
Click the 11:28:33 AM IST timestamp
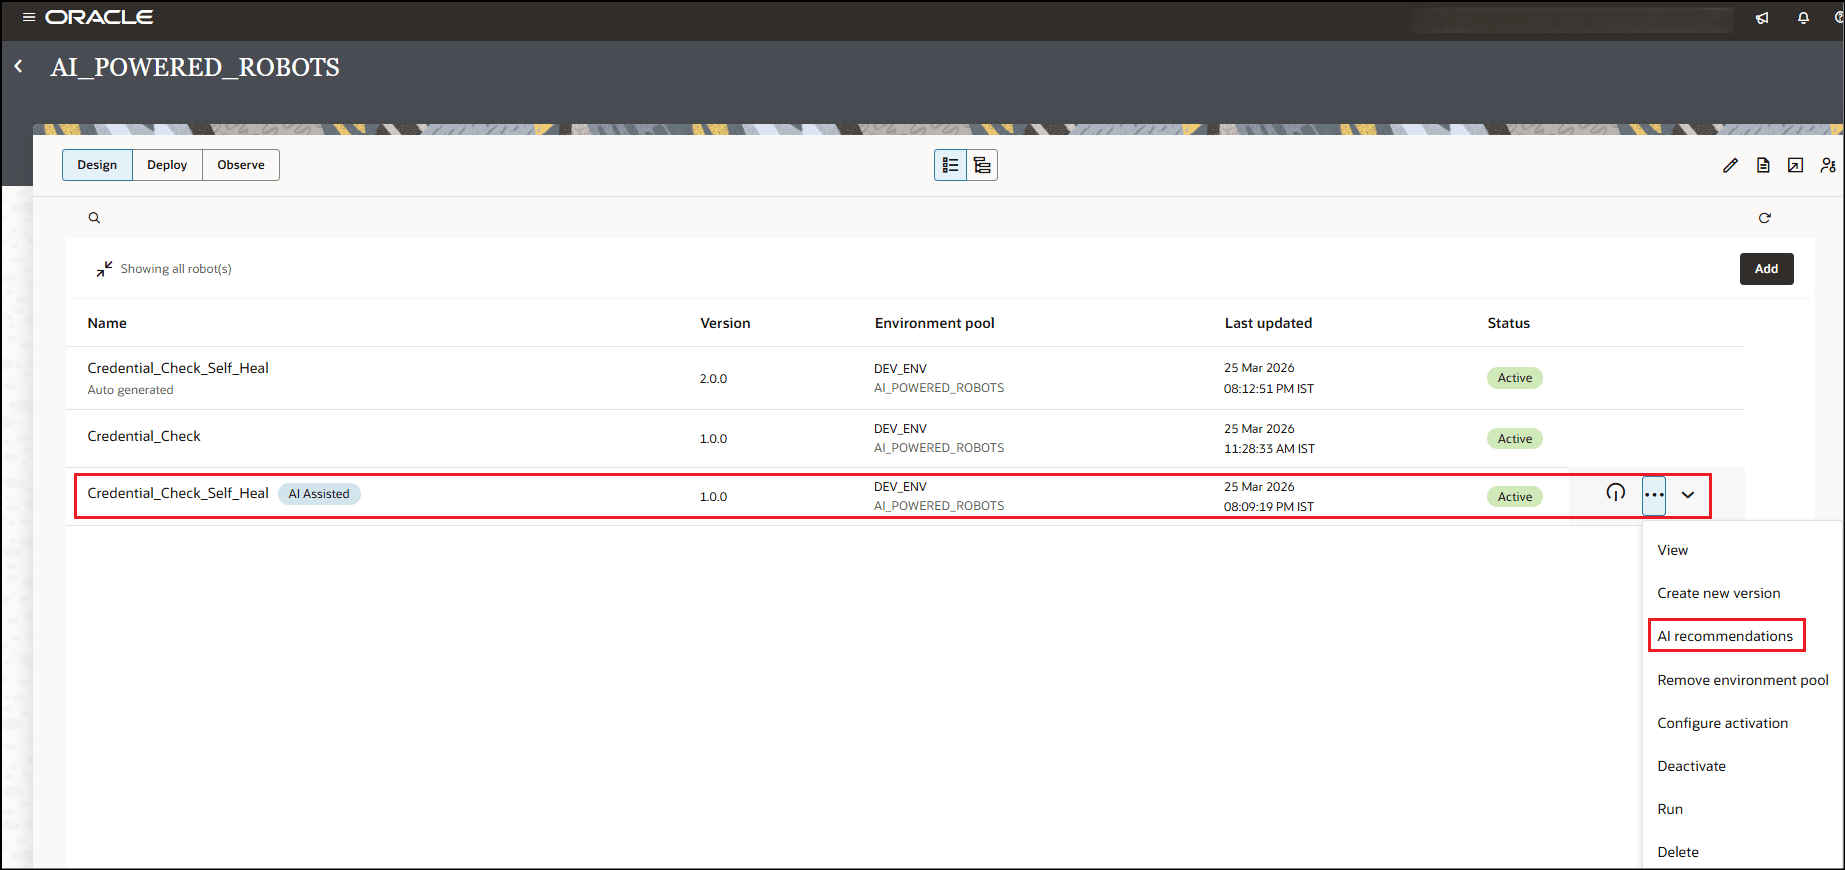(1269, 449)
